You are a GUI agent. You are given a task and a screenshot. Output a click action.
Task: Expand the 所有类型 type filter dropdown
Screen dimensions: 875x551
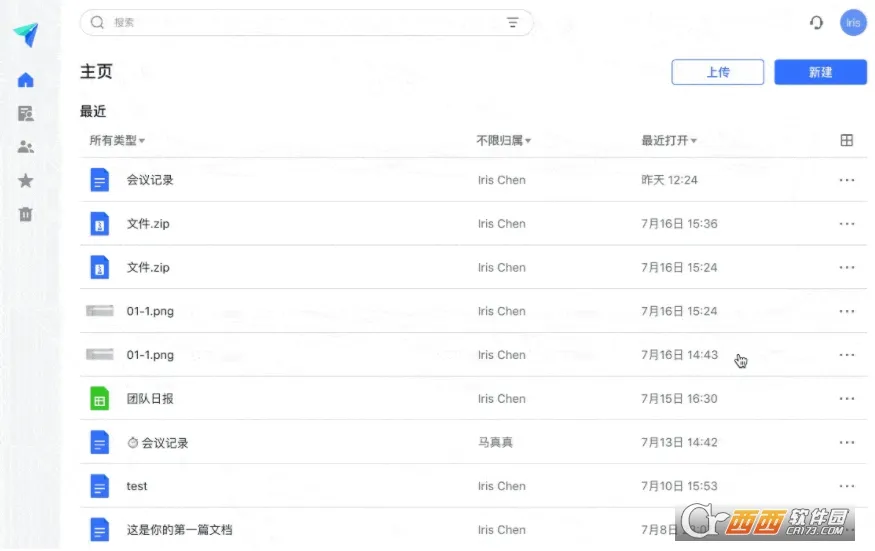[117, 141]
